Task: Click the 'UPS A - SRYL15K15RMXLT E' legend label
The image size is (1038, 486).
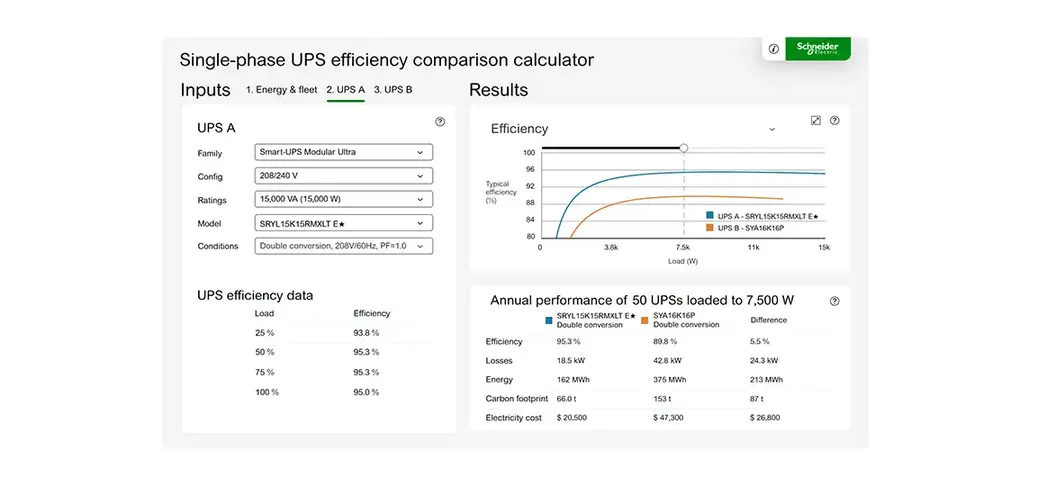Action: coord(768,217)
